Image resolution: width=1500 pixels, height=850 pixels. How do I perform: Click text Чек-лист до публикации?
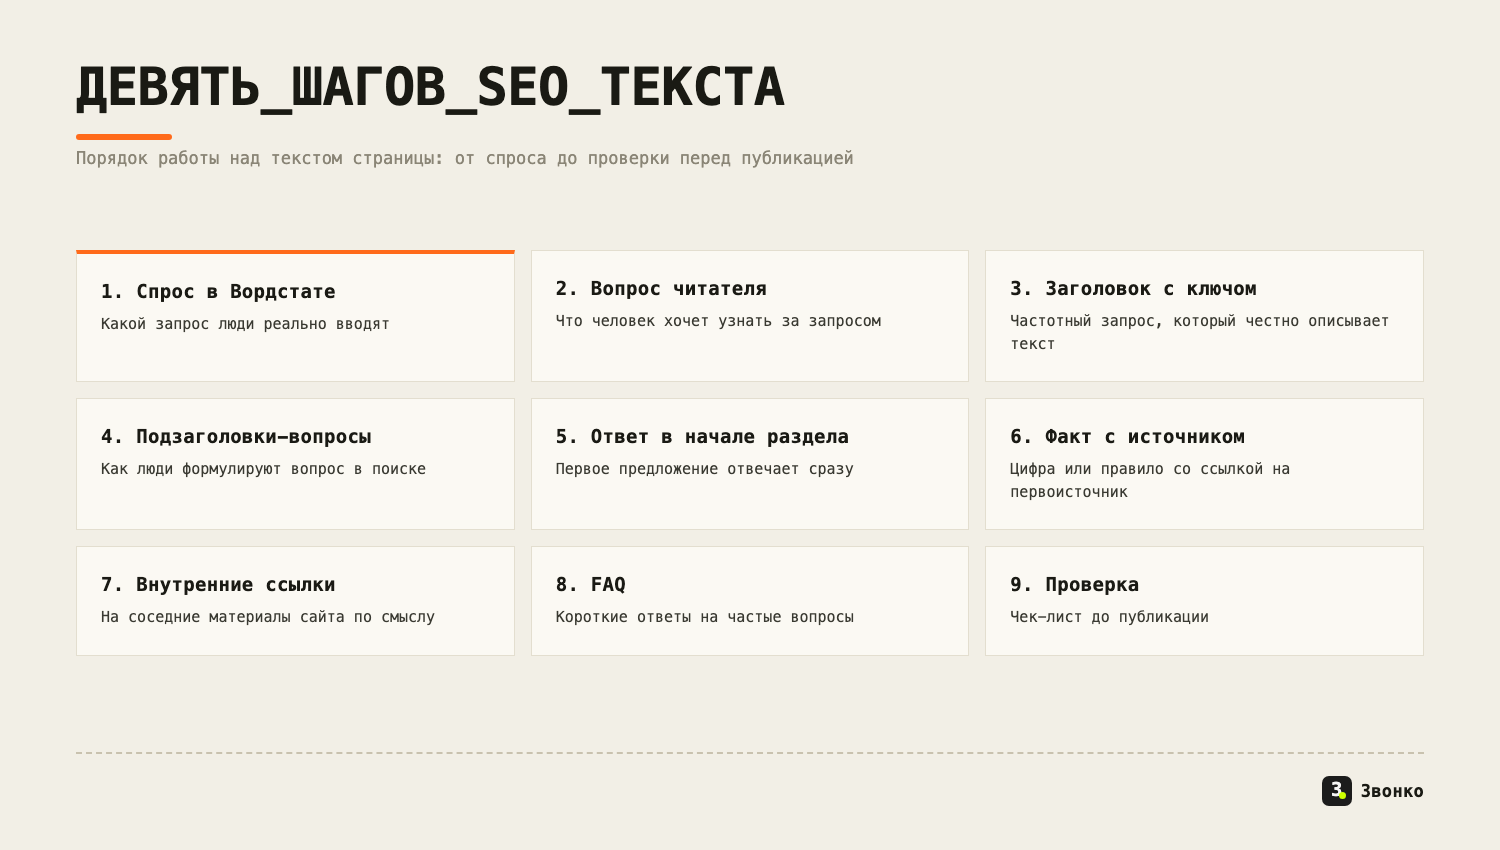(1109, 617)
